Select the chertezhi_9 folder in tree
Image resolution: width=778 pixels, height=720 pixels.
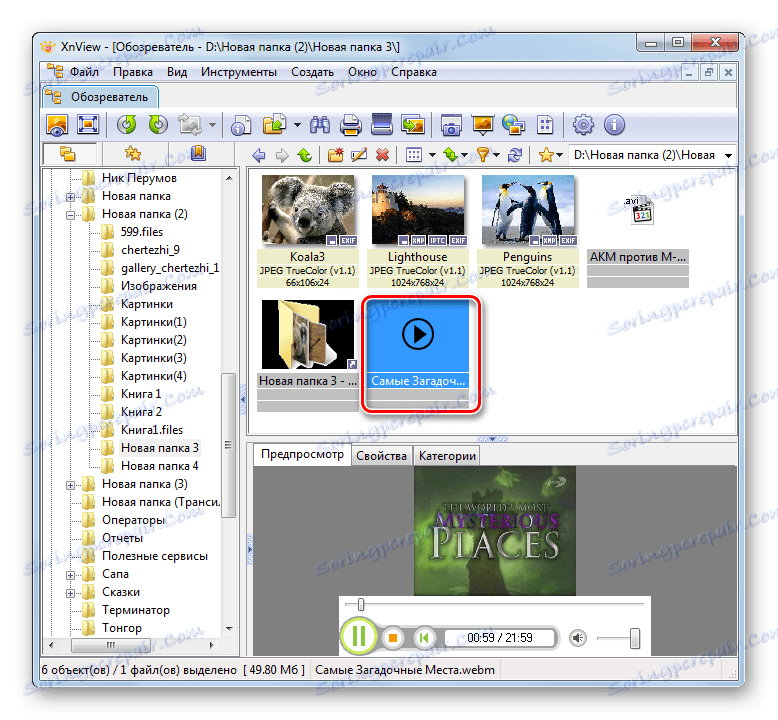[x=150, y=250]
